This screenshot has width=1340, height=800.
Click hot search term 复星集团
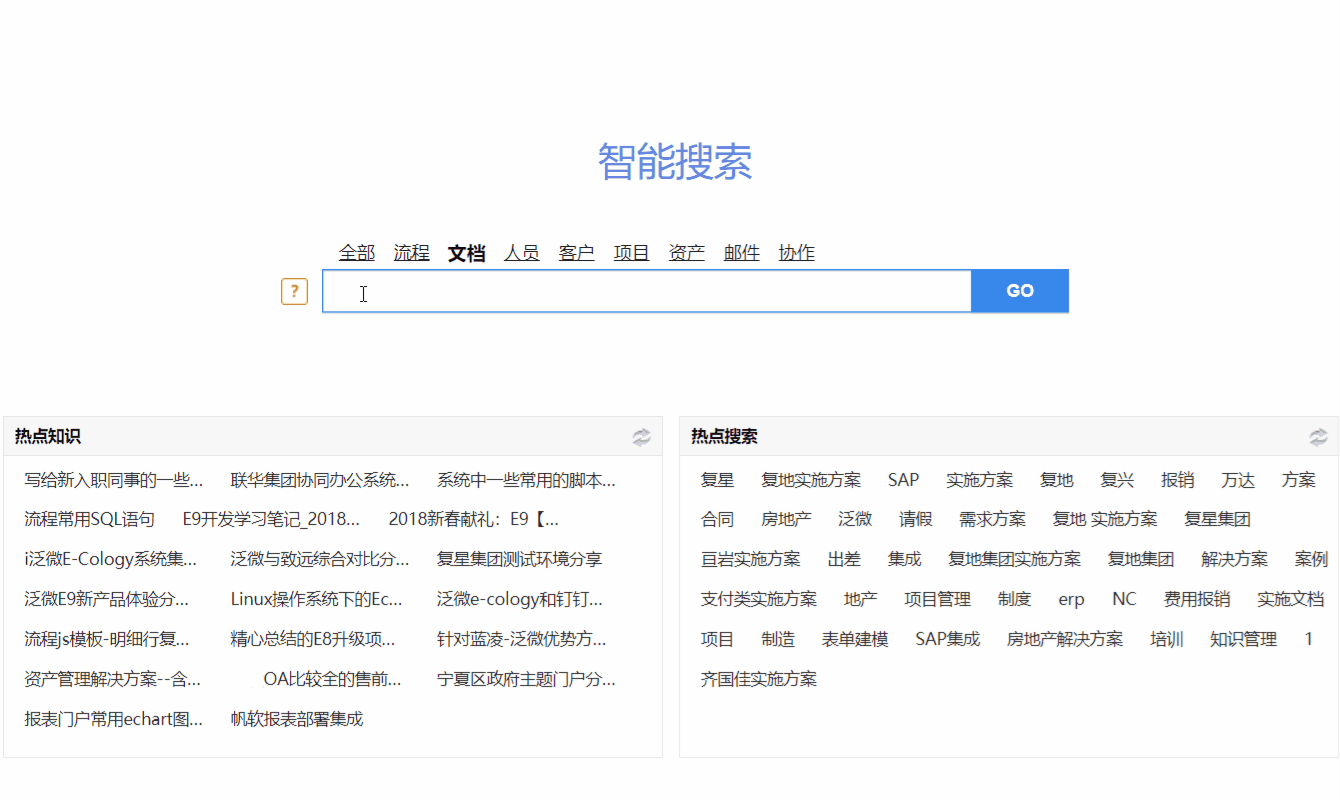click(1218, 520)
